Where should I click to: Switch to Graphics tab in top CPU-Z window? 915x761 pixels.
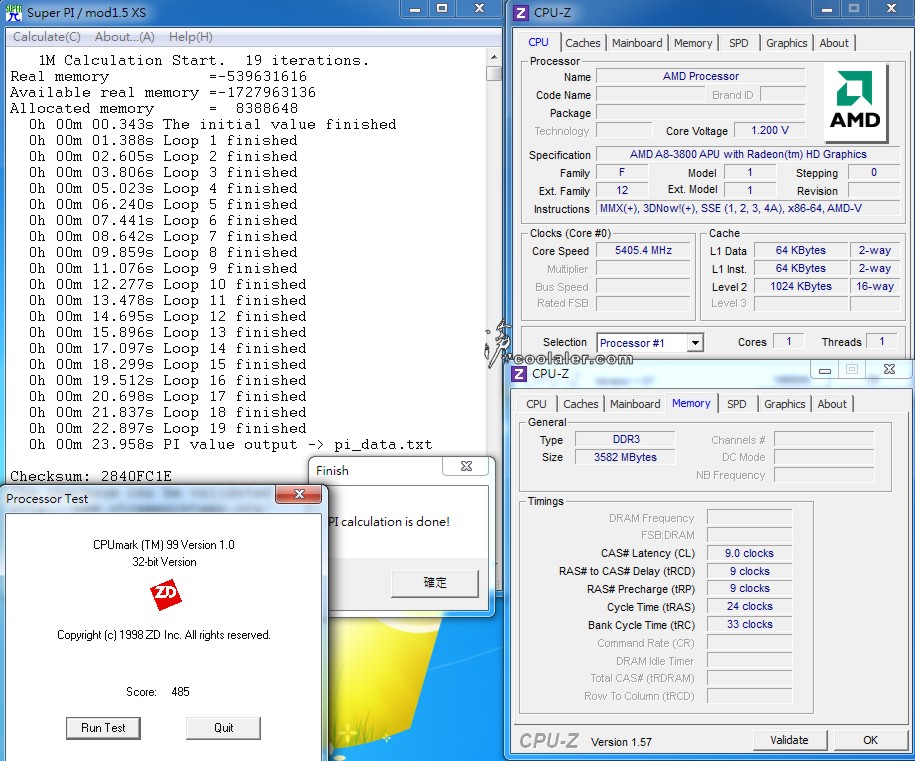tap(786, 43)
